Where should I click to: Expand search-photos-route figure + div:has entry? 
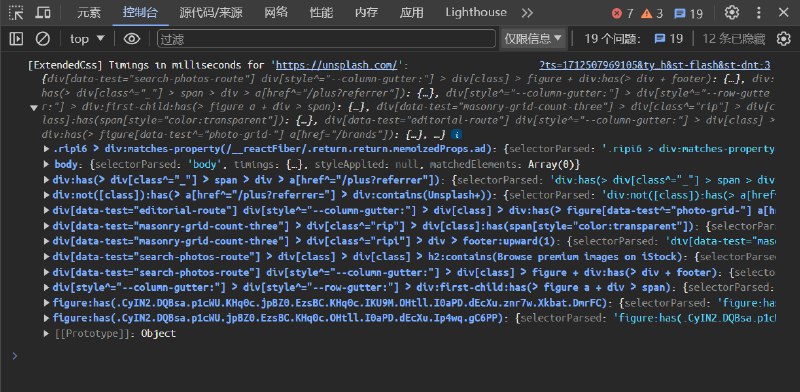pyautogui.click(x=47, y=273)
